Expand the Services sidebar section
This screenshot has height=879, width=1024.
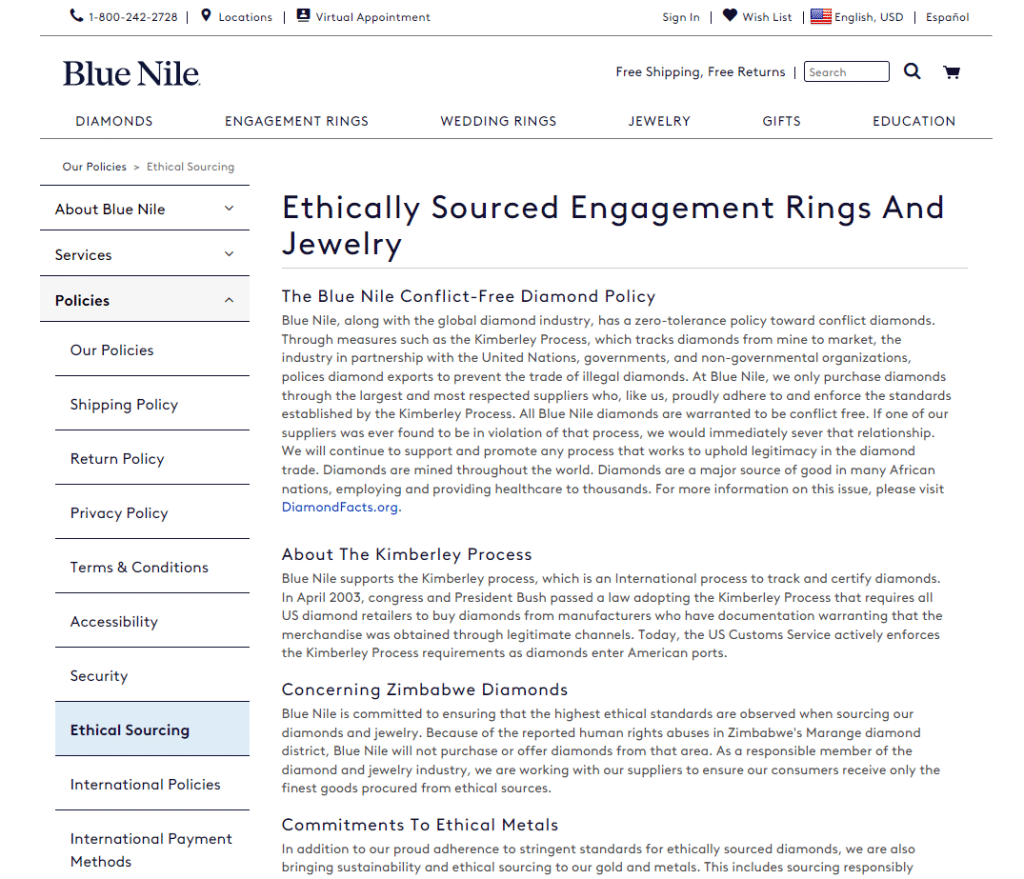coord(145,254)
